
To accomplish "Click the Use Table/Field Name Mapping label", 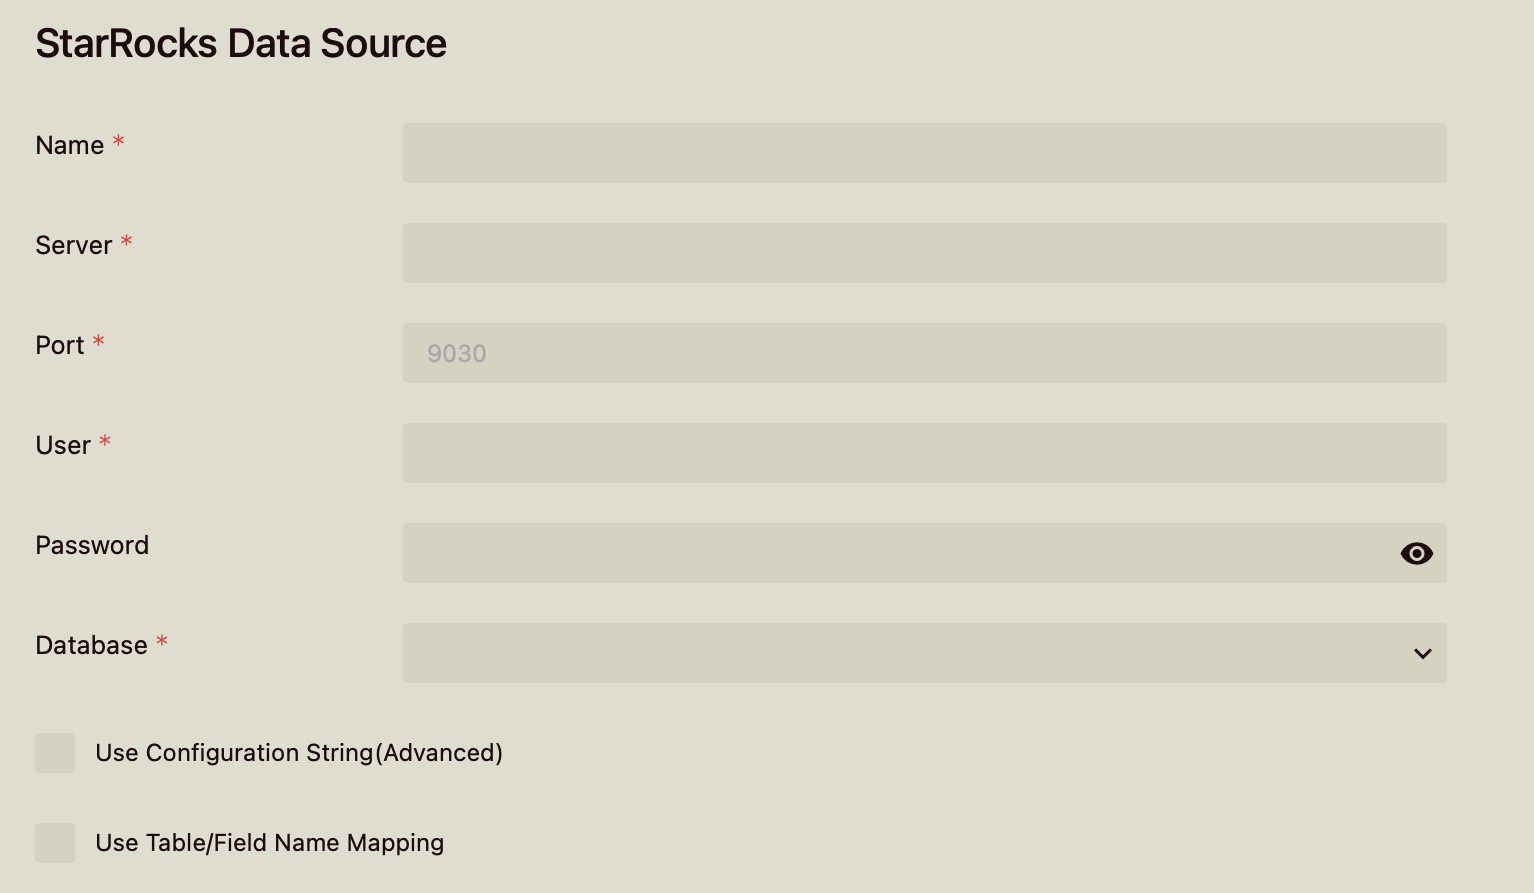I will coord(270,843).
